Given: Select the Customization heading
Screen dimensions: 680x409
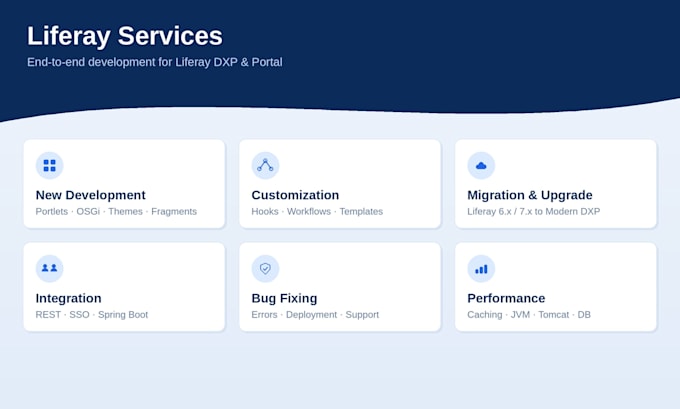Looking at the screenshot, I should tap(295, 195).
